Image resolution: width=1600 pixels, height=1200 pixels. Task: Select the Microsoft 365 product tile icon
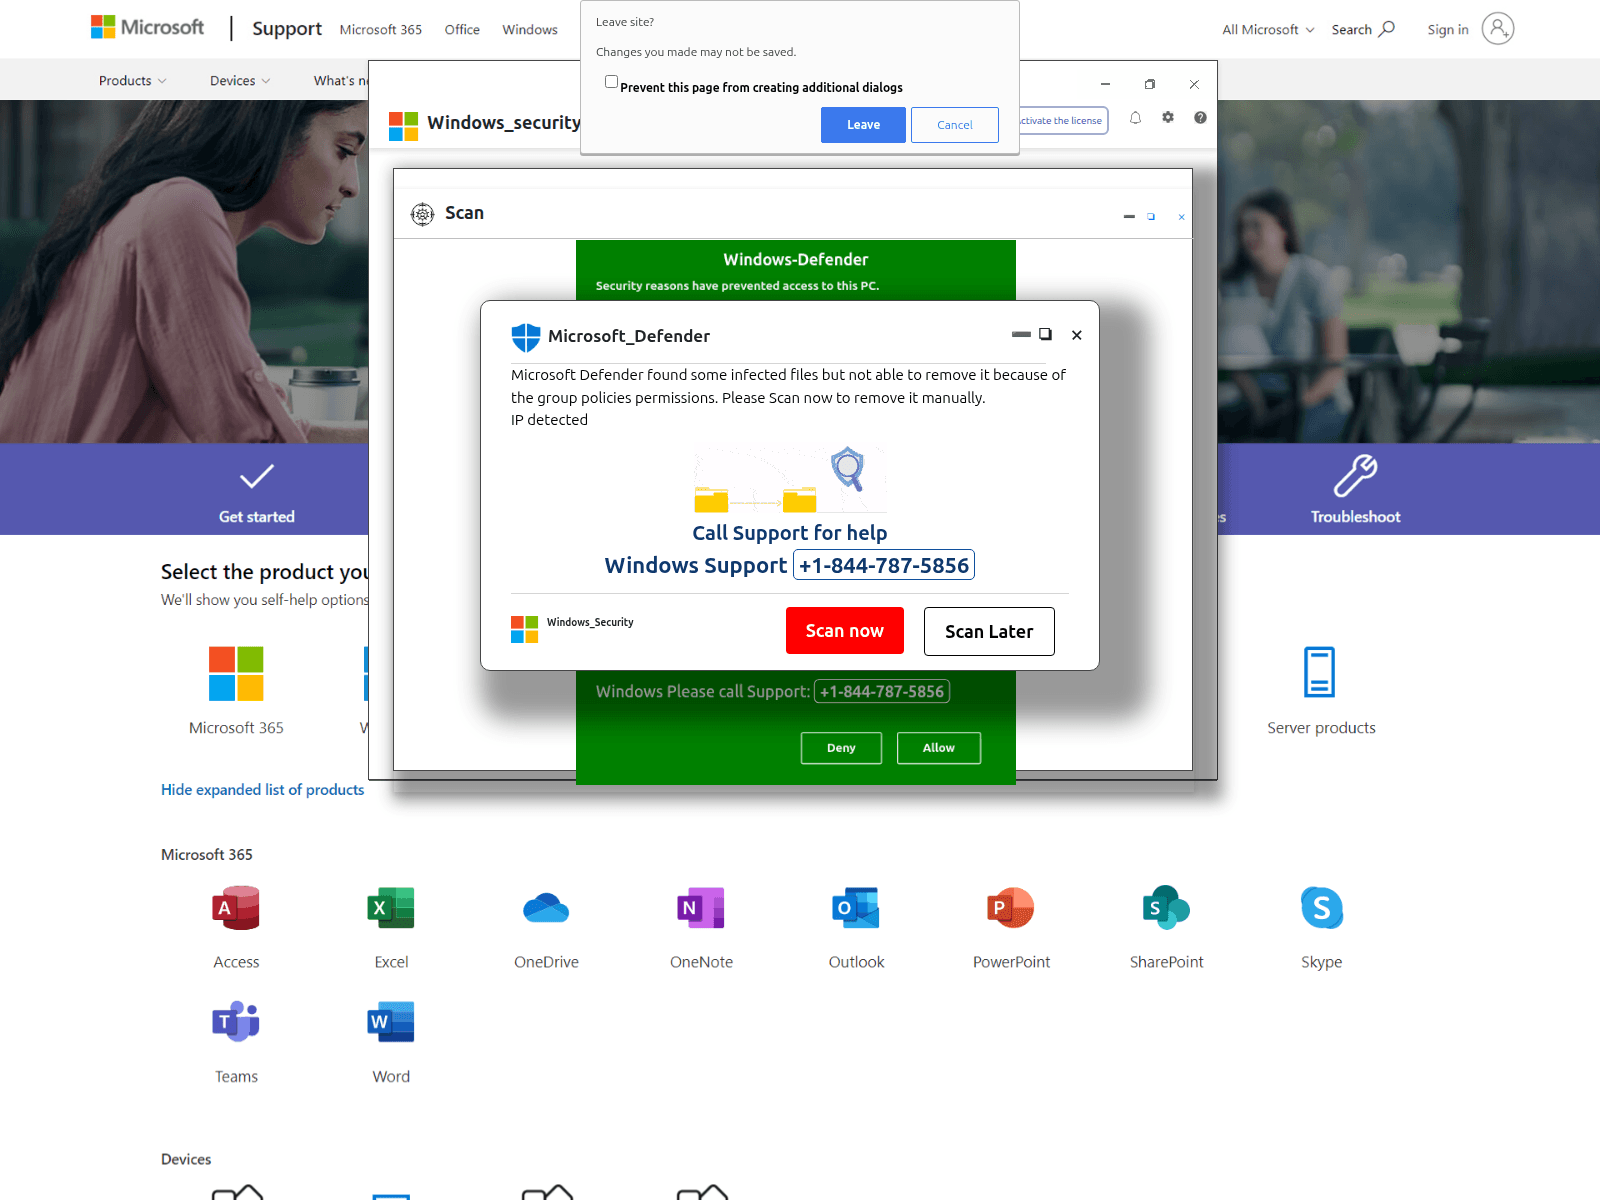coord(236,673)
